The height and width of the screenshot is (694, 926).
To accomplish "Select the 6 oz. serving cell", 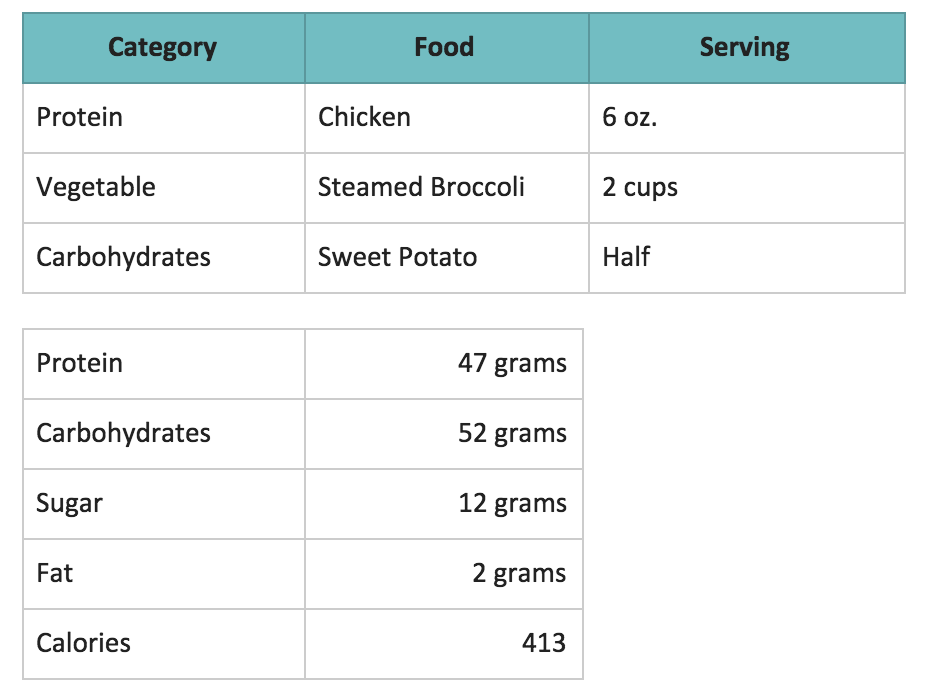I will click(x=630, y=117).
